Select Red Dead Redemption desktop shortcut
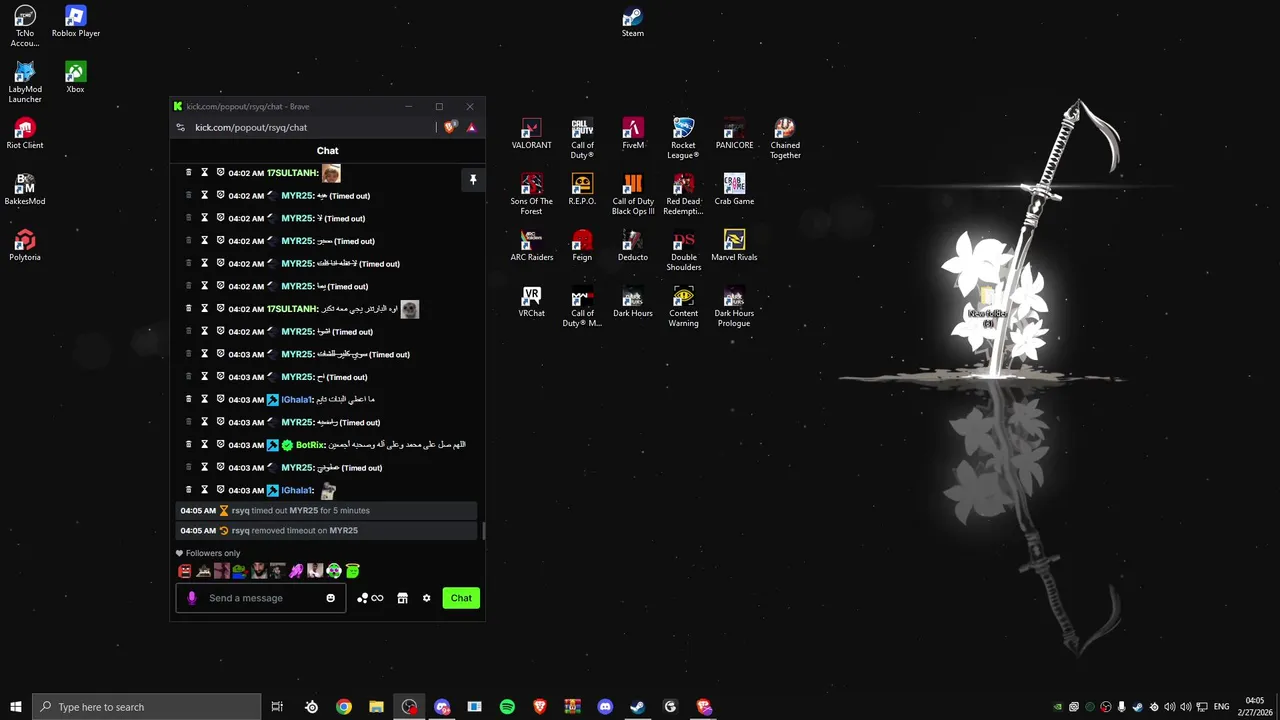The height and width of the screenshot is (720, 1280). tap(683, 194)
